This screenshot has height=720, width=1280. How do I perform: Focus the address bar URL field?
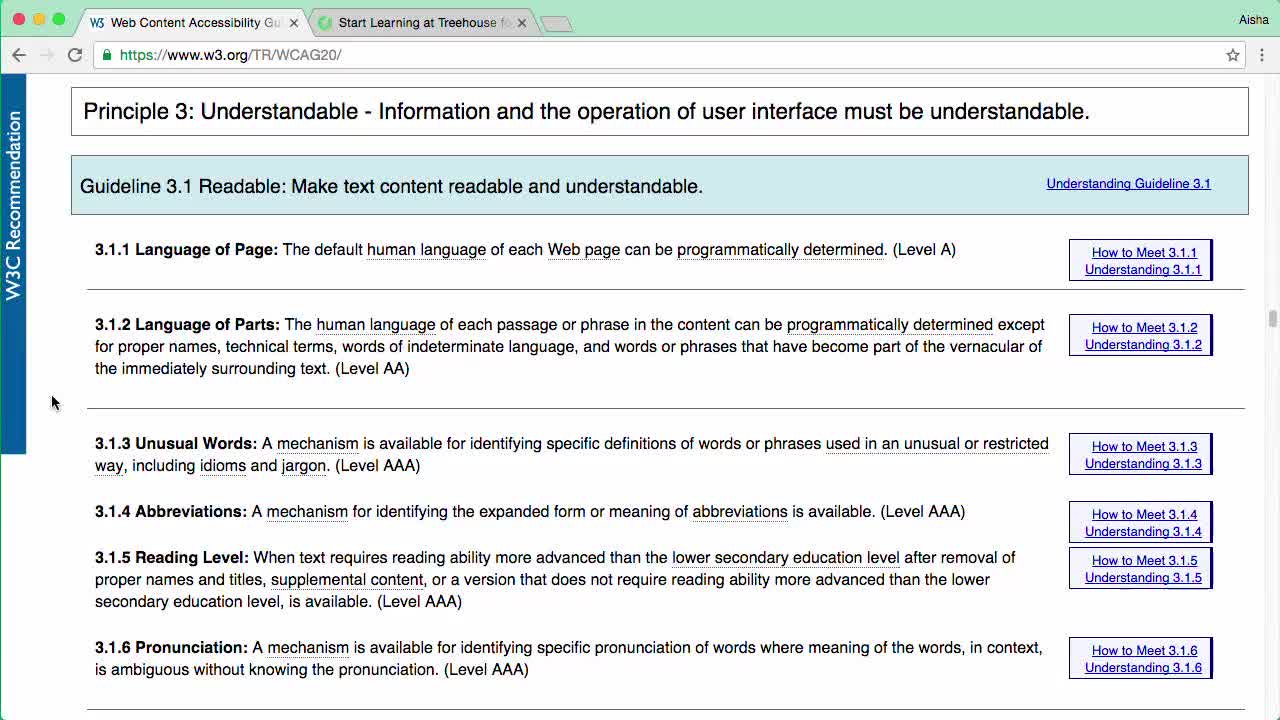pyautogui.click(x=670, y=55)
